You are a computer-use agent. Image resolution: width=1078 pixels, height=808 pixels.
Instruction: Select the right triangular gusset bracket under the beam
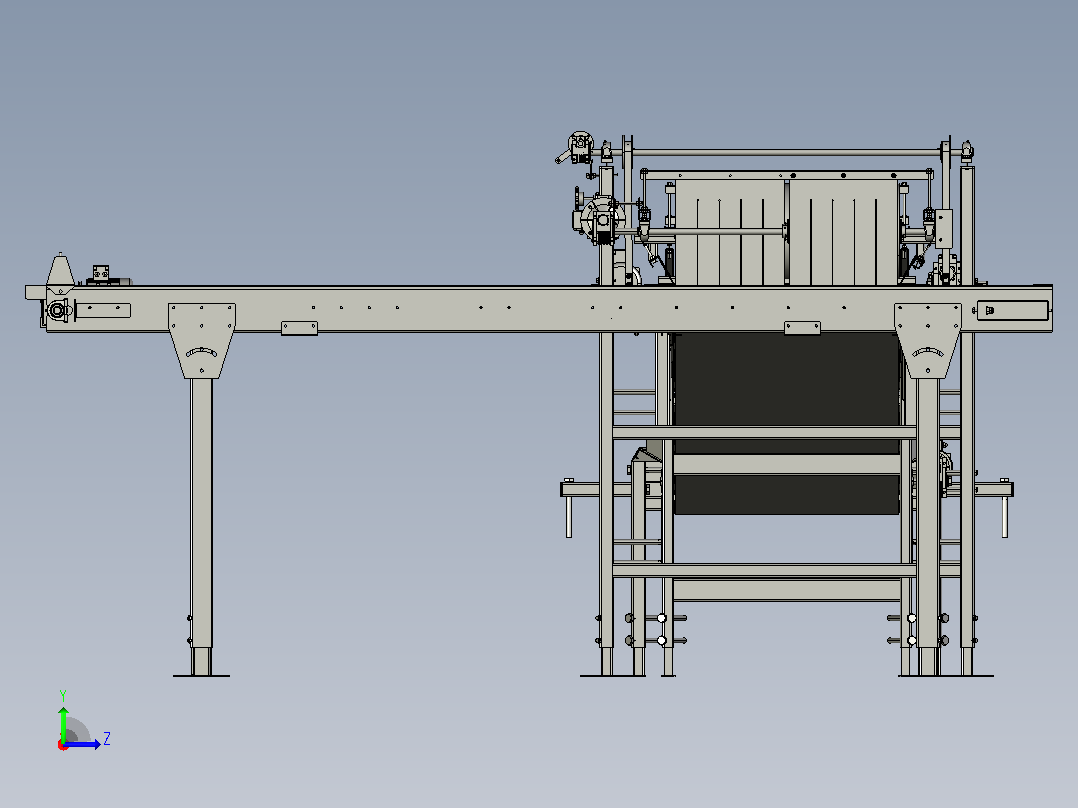pos(927,340)
